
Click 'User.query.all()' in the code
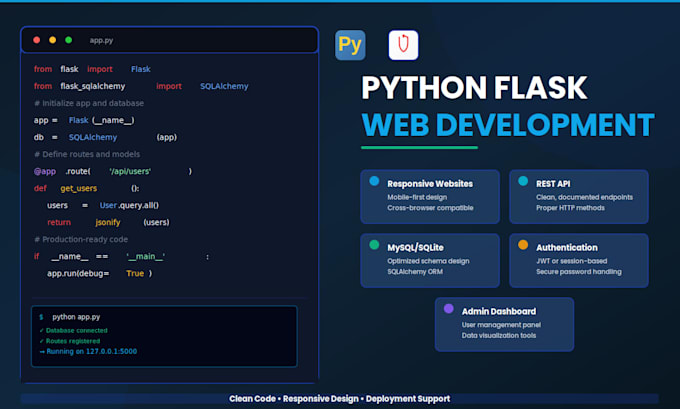[129, 205]
